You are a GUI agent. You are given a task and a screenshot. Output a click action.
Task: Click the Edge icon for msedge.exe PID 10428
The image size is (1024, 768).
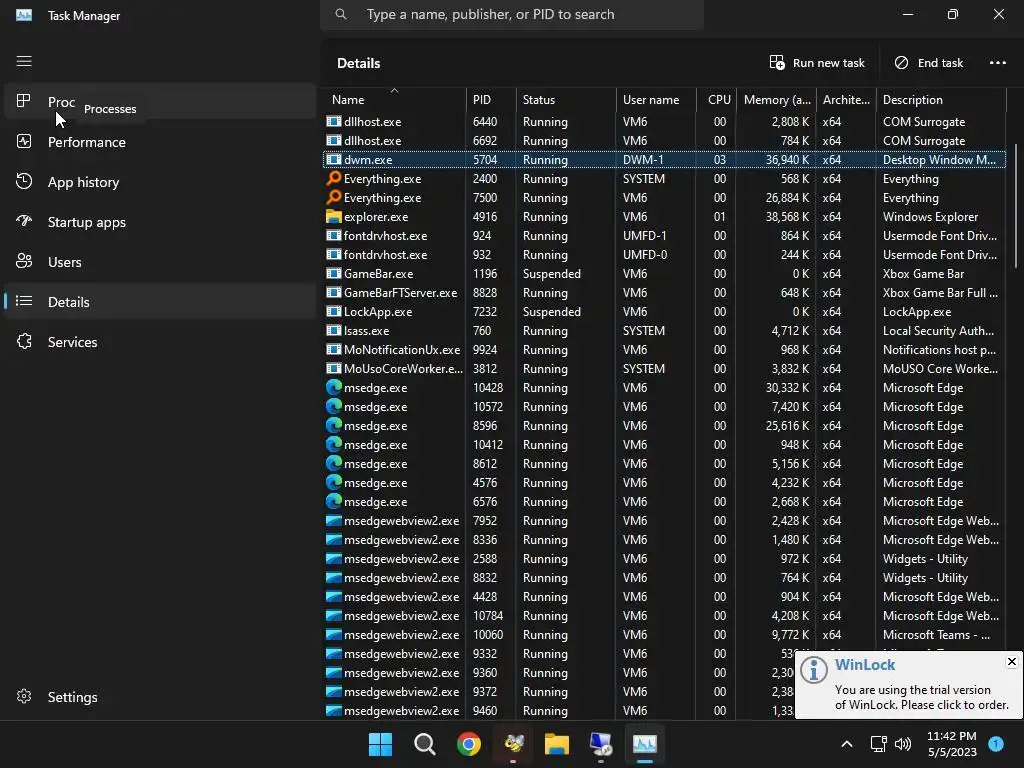(334, 387)
